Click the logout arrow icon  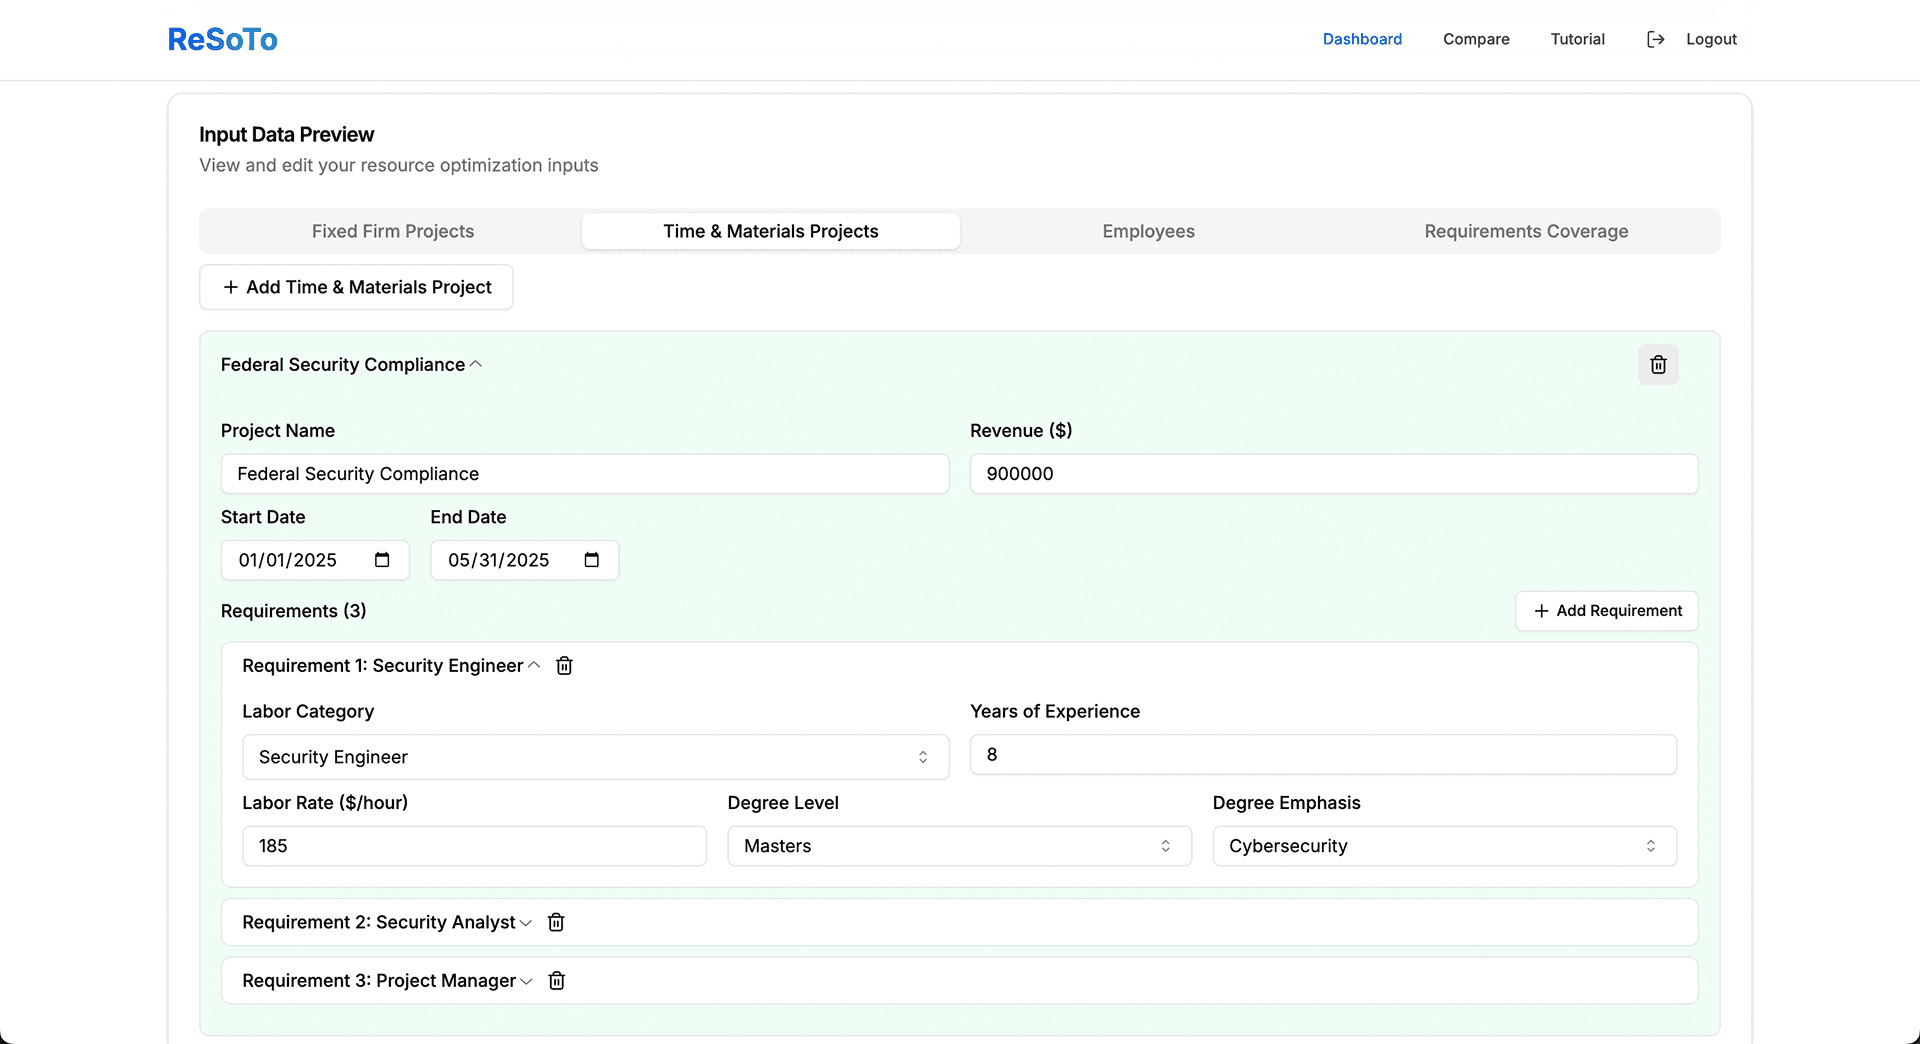coord(1656,39)
